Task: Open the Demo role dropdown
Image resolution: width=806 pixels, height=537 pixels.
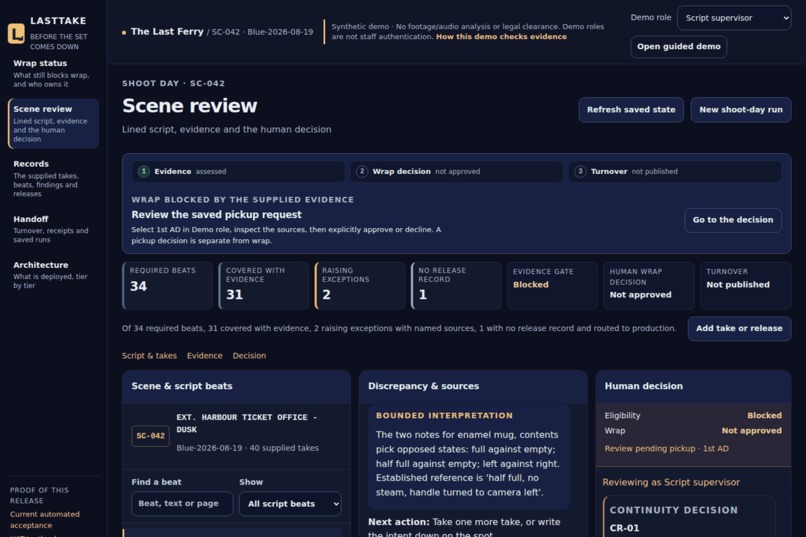Action: coord(734,18)
